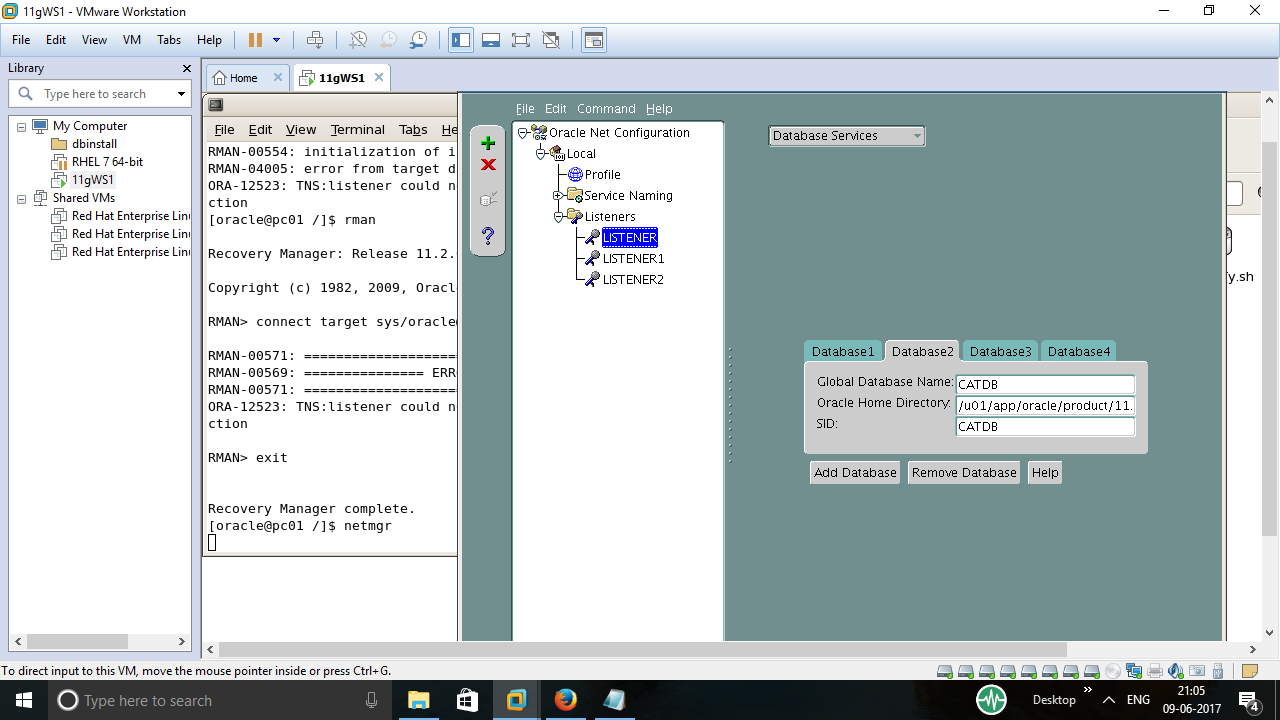
Task: Click the Oracle Home Directory field
Action: click(x=1046, y=406)
